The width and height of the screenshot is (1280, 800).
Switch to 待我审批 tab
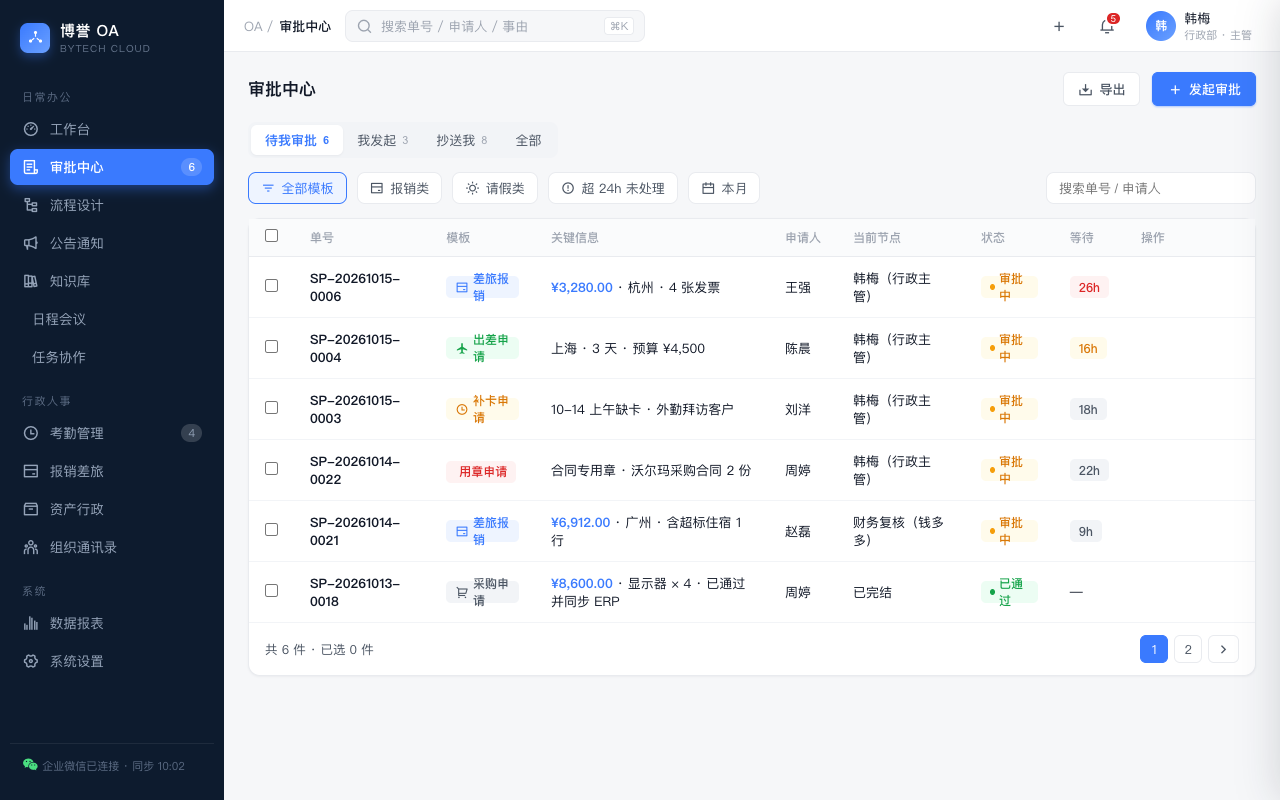297,140
